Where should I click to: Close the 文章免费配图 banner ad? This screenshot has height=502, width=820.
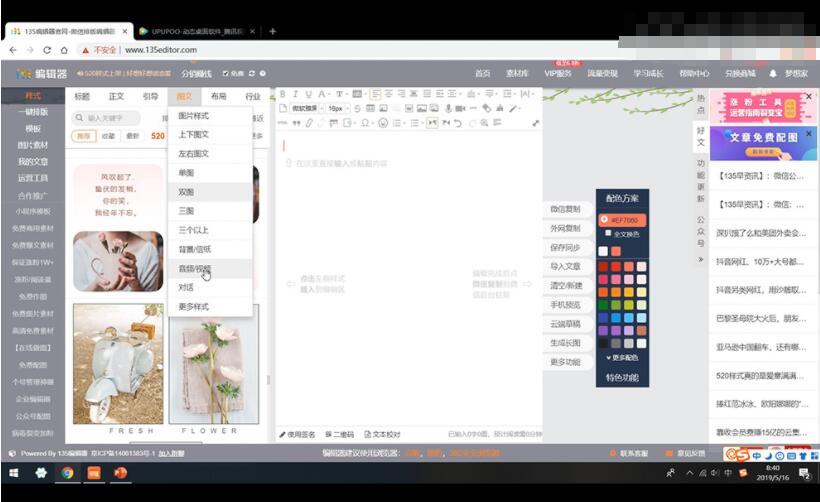tap(808, 134)
